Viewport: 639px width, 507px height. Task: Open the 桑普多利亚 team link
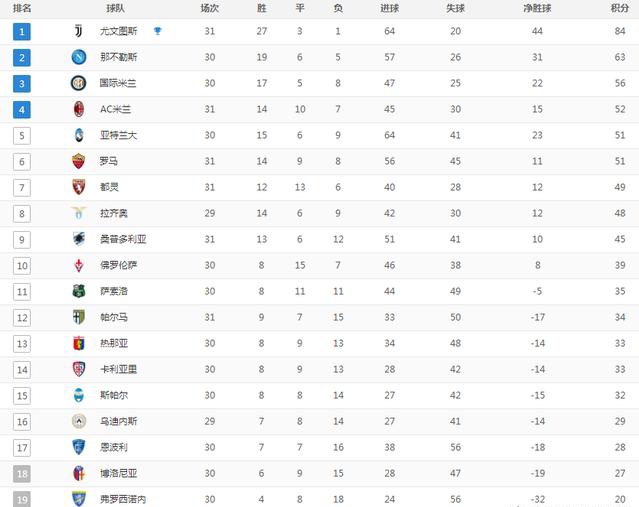123,239
